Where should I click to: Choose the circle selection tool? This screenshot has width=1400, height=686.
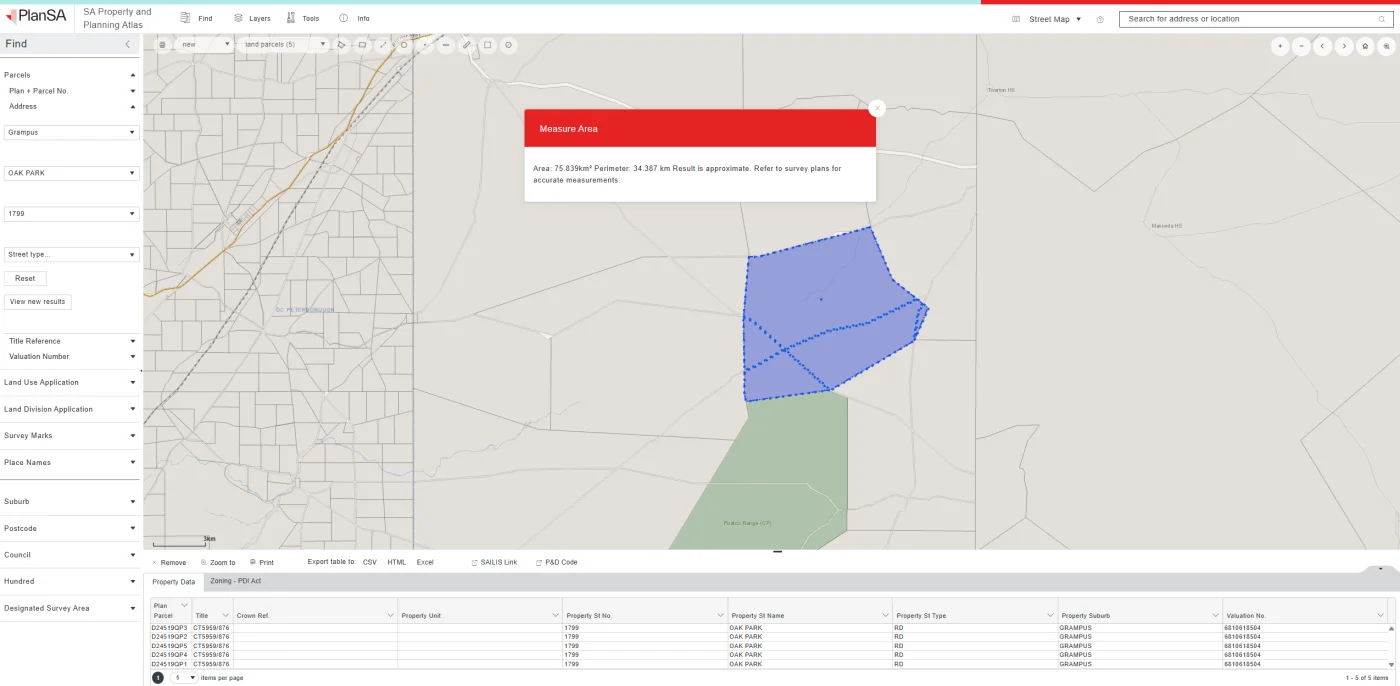click(404, 45)
